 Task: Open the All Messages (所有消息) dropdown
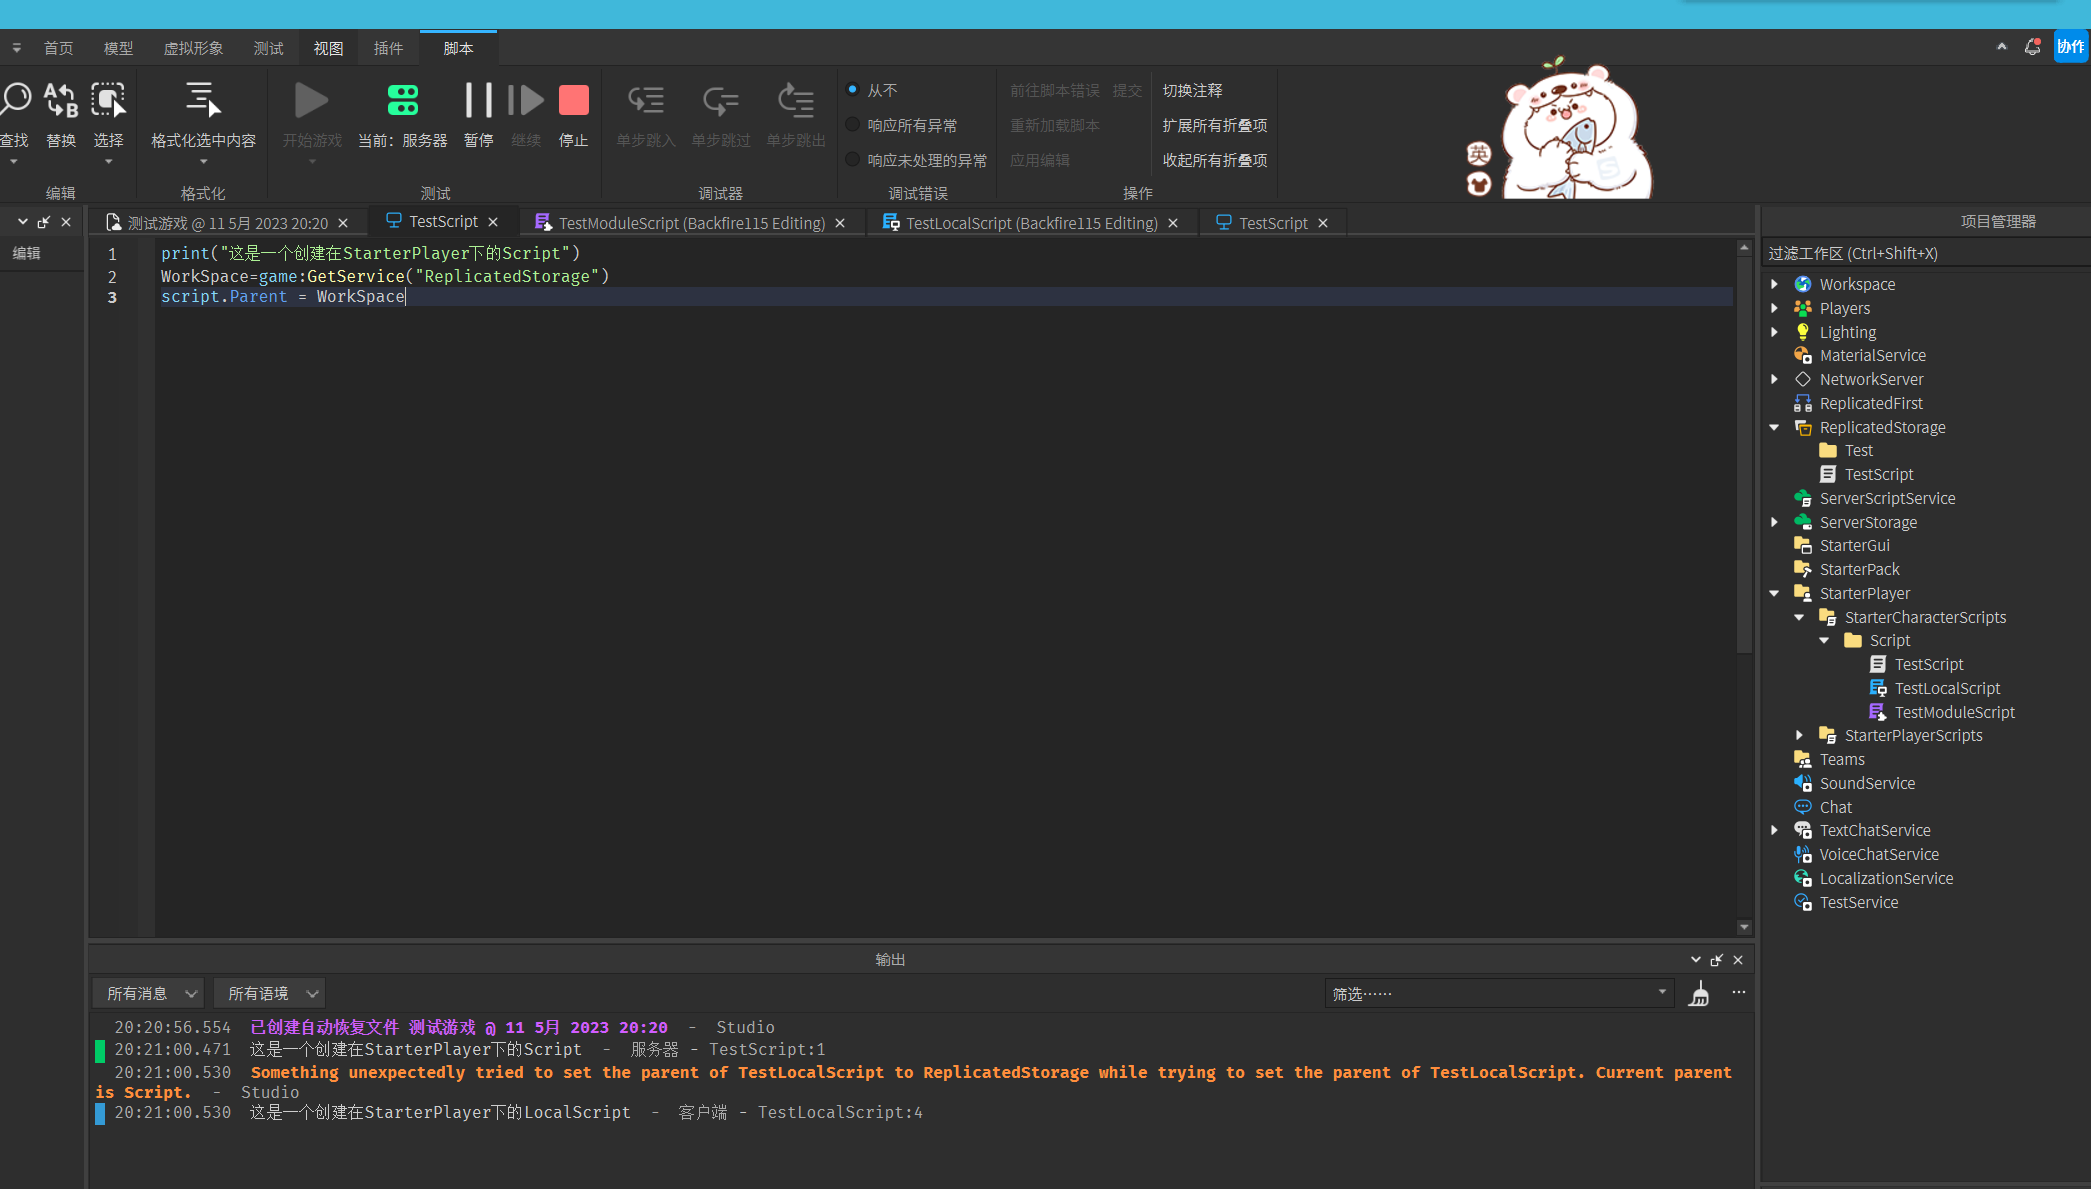pos(149,993)
